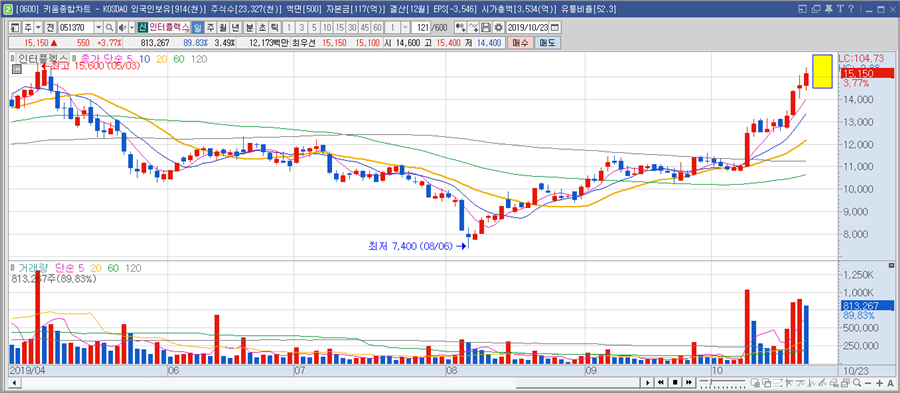Open stock search magnifier icon
The width and height of the screenshot is (900, 393).
pyautogui.click(x=110, y=28)
